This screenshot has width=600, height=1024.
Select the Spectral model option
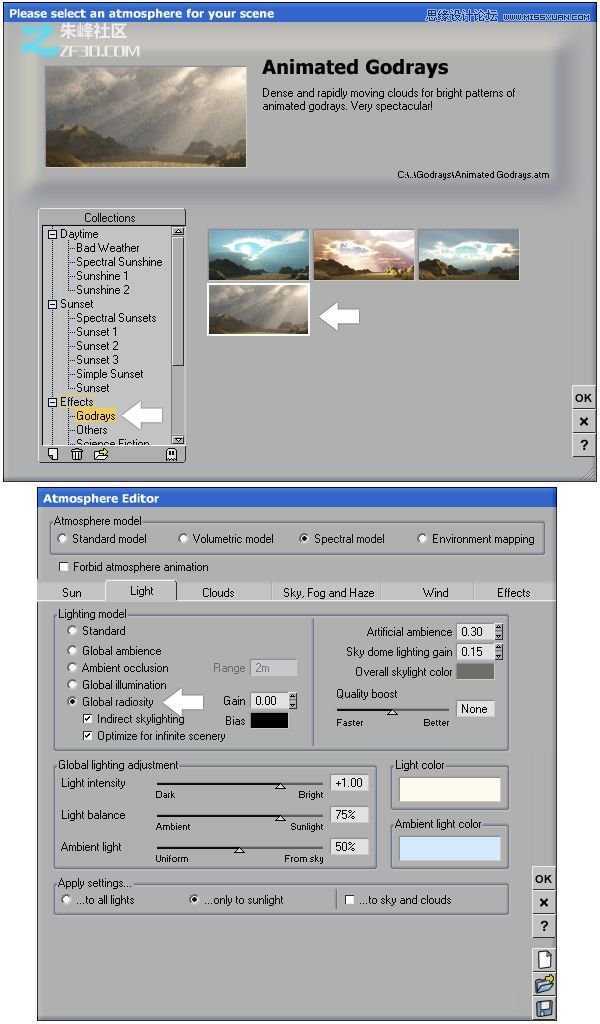(304, 539)
